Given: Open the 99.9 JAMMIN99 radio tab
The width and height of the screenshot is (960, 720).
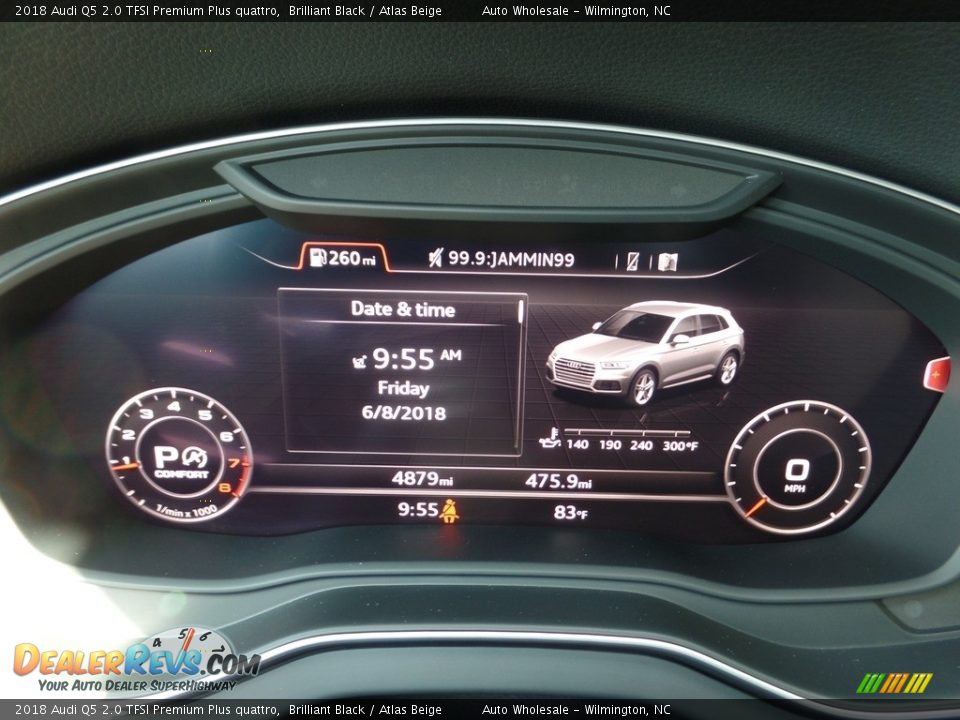Looking at the screenshot, I should pos(510,259).
